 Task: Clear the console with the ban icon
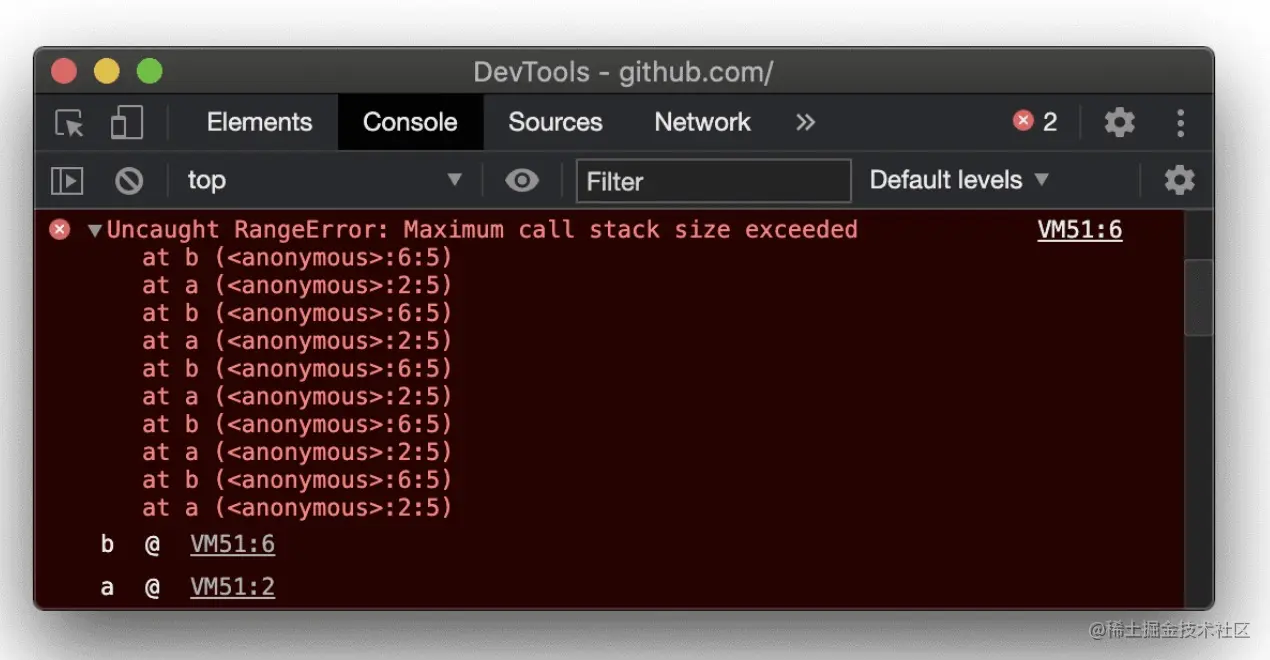(129, 181)
